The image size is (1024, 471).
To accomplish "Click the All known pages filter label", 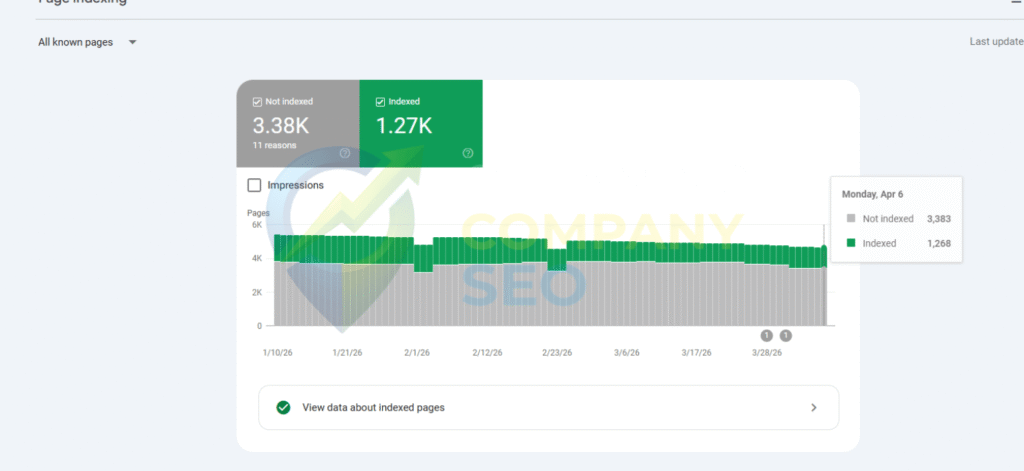I will click(75, 43).
